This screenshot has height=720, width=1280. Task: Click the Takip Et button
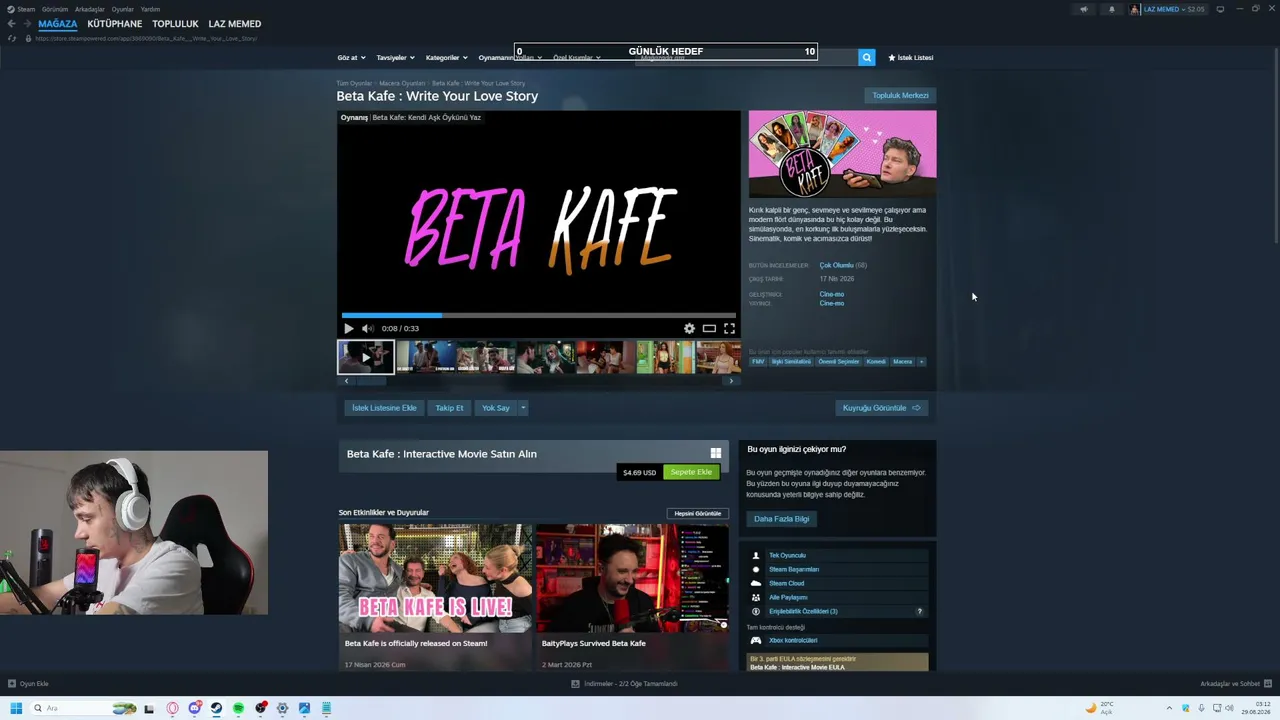[449, 408]
